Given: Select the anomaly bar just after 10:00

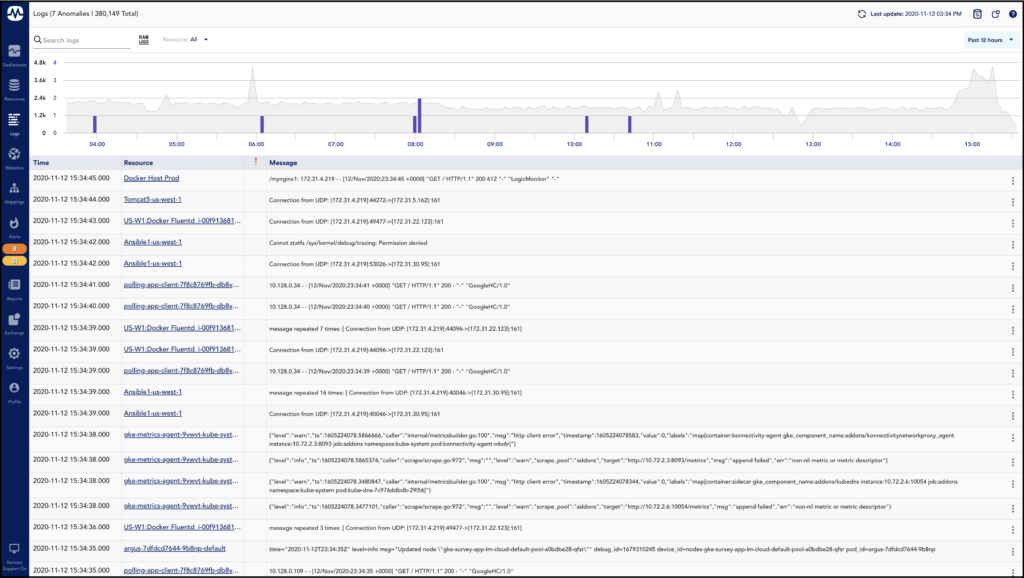Looking at the screenshot, I should [586, 124].
